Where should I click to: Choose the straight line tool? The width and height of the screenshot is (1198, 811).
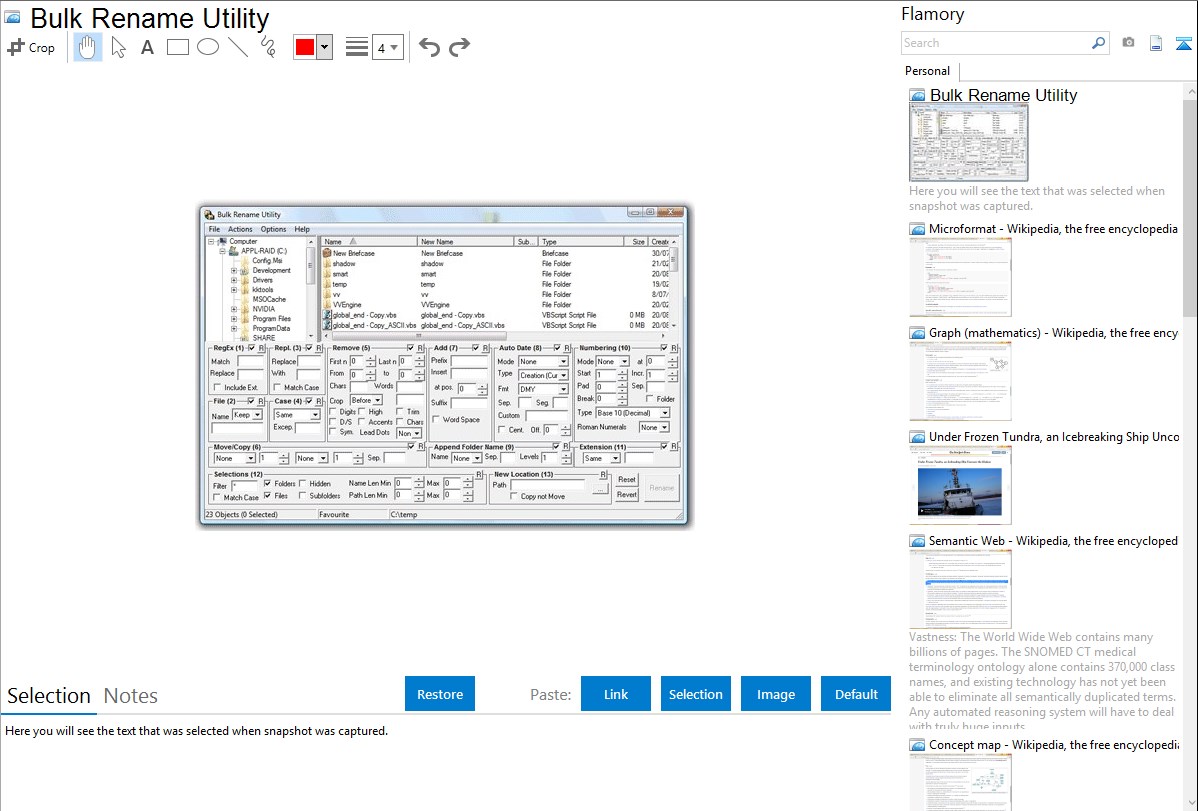(x=238, y=47)
